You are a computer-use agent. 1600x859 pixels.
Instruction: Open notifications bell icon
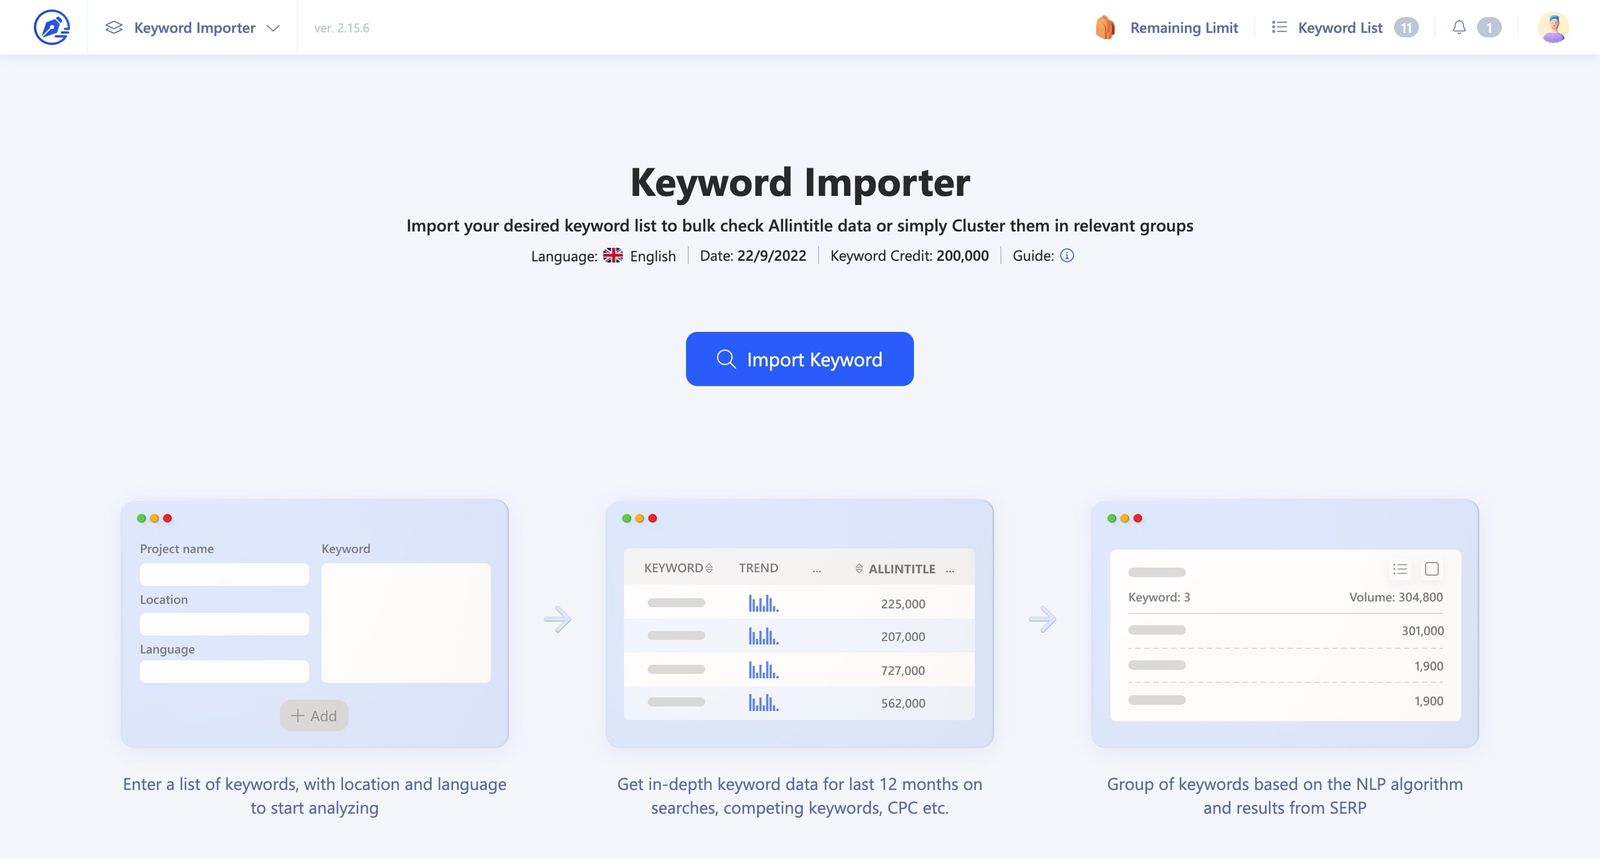click(1459, 27)
